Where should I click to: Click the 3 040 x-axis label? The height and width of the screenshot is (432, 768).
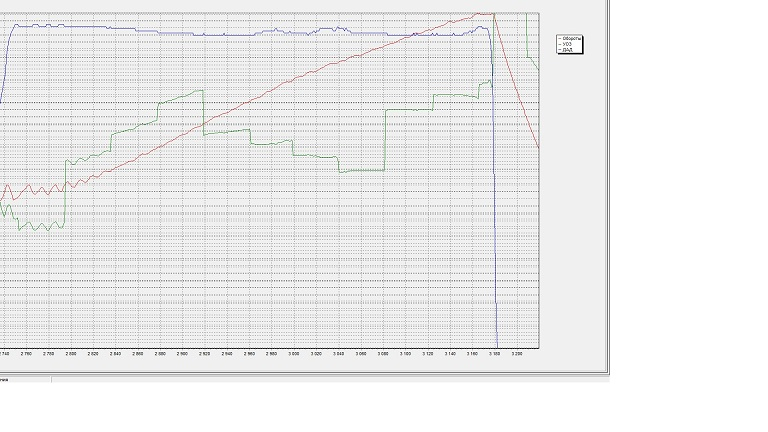(338, 353)
